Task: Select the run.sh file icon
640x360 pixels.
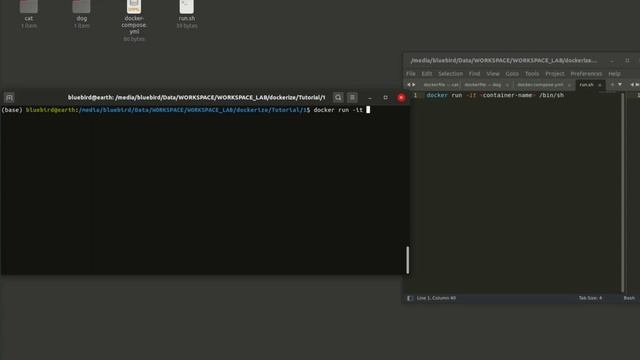Action: (x=187, y=7)
